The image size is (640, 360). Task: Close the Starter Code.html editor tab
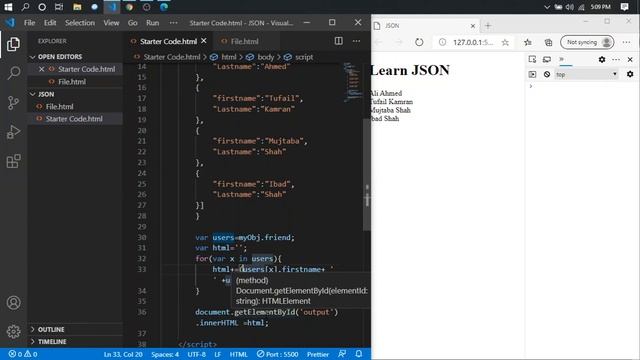(204, 41)
